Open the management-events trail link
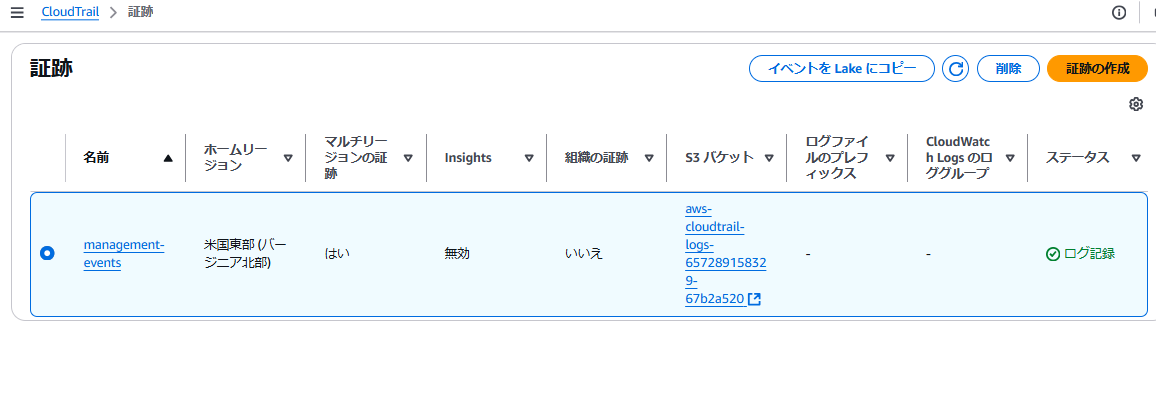 coord(124,254)
